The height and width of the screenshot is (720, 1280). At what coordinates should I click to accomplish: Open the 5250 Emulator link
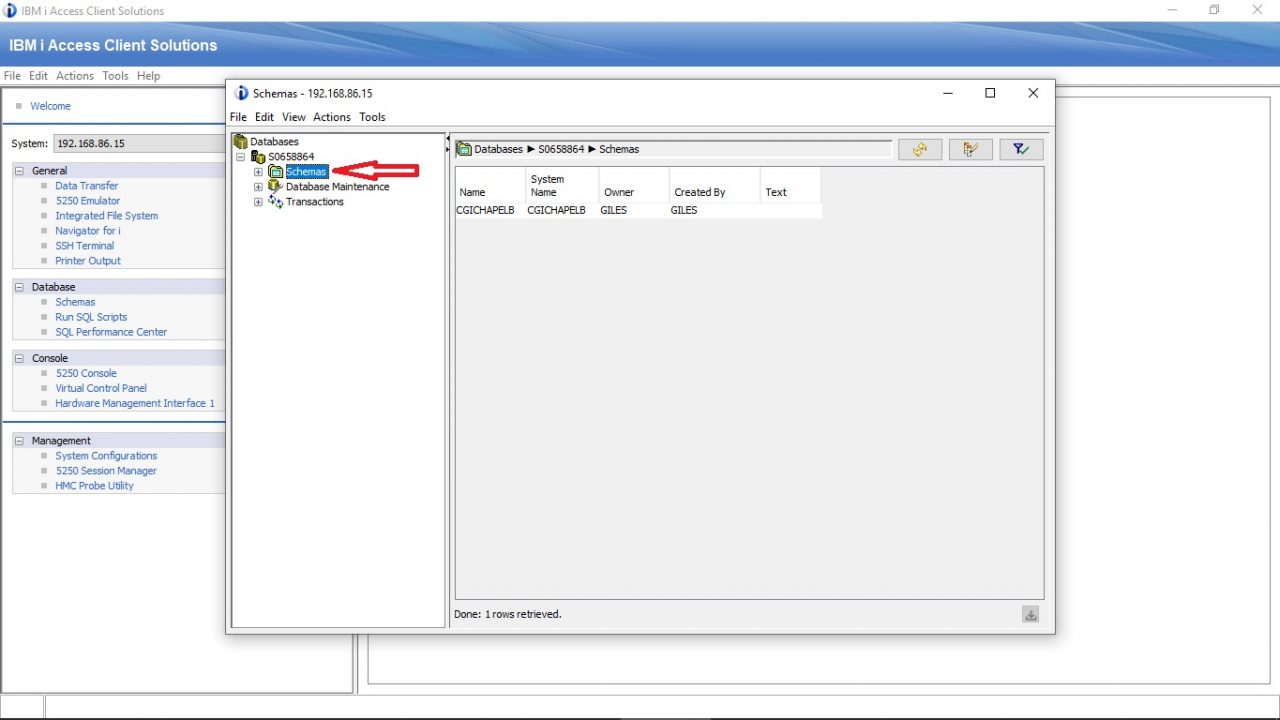coord(87,201)
